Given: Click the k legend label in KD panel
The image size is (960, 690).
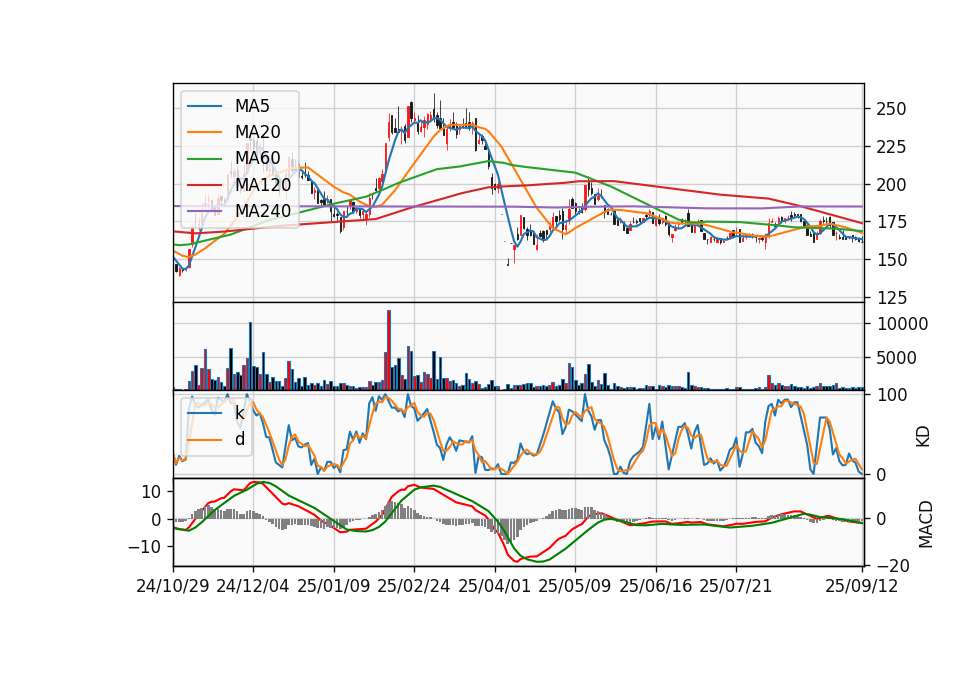Looking at the screenshot, I should (239, 413).
